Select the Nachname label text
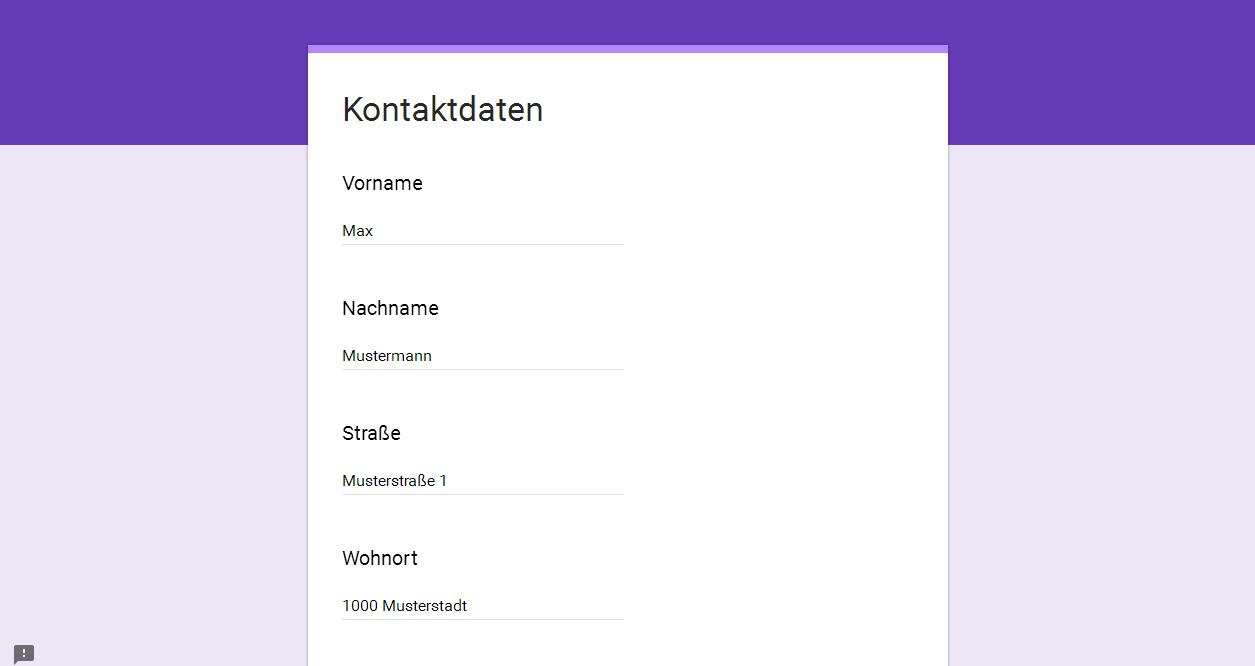Viewport: 1255px width, 666px height. [390, 308]
